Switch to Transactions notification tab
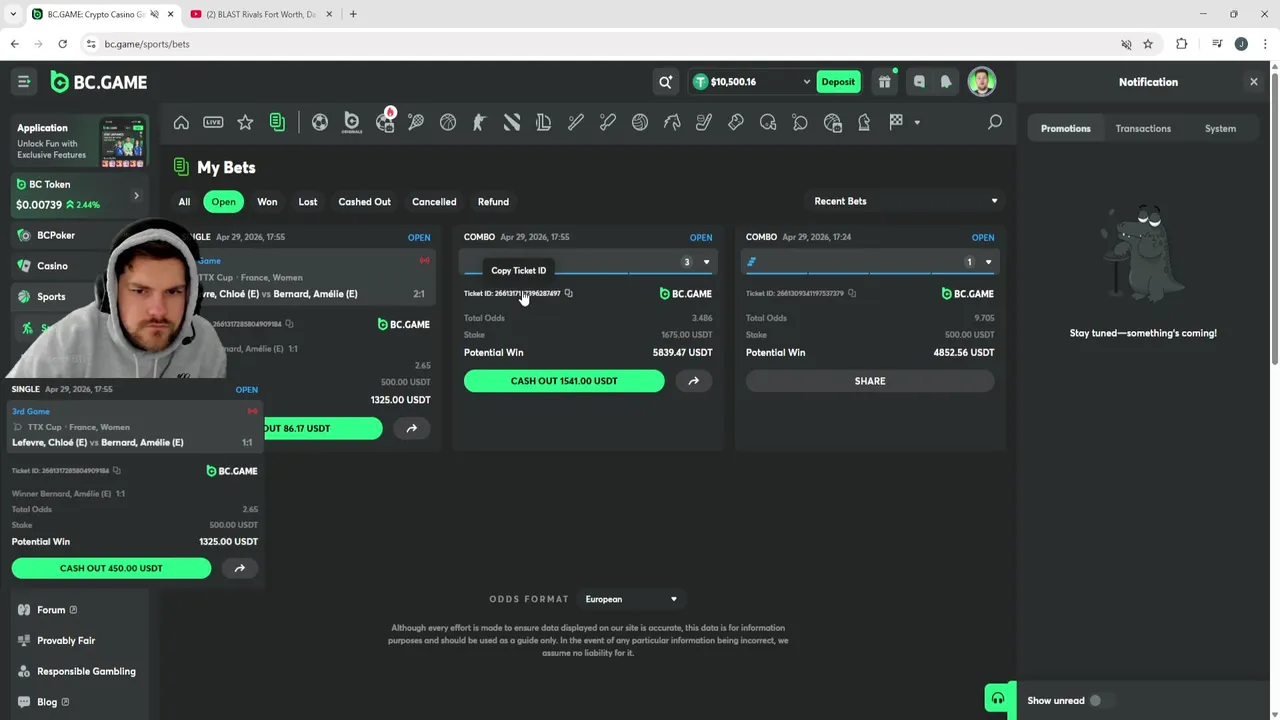1280x720 pixels. tap(1143, 128)
